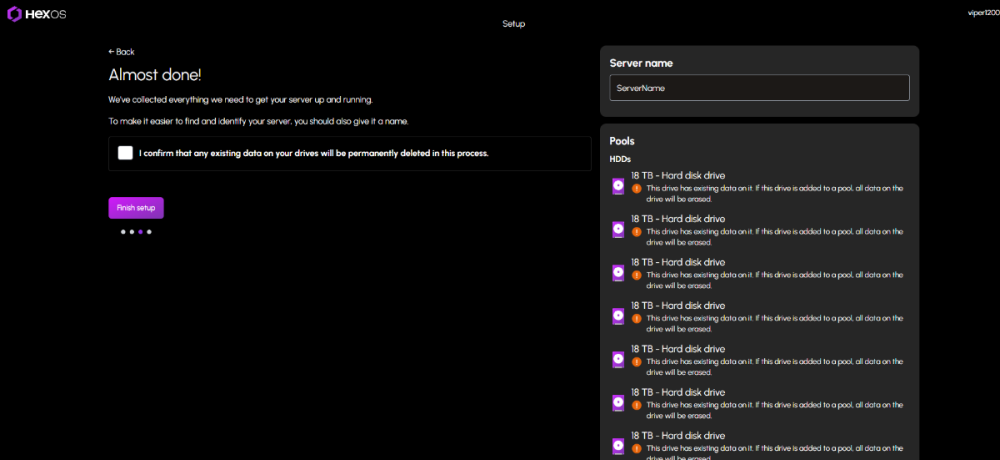Click the orange warning icon on second drive

coord(636,231)
